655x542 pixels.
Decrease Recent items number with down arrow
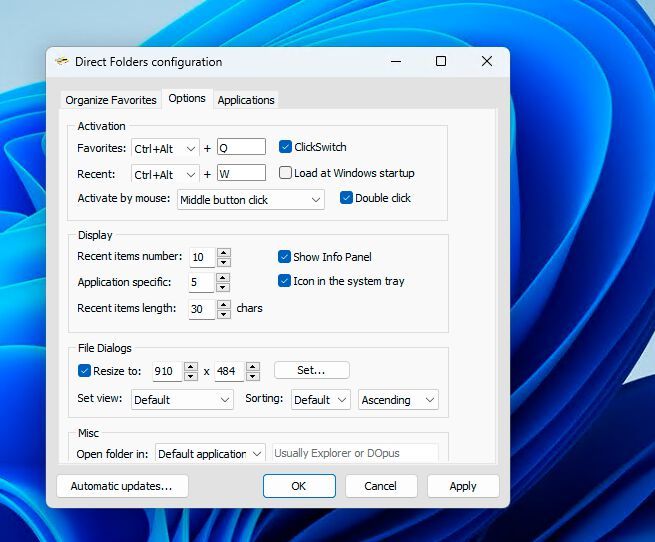(223, 262)
